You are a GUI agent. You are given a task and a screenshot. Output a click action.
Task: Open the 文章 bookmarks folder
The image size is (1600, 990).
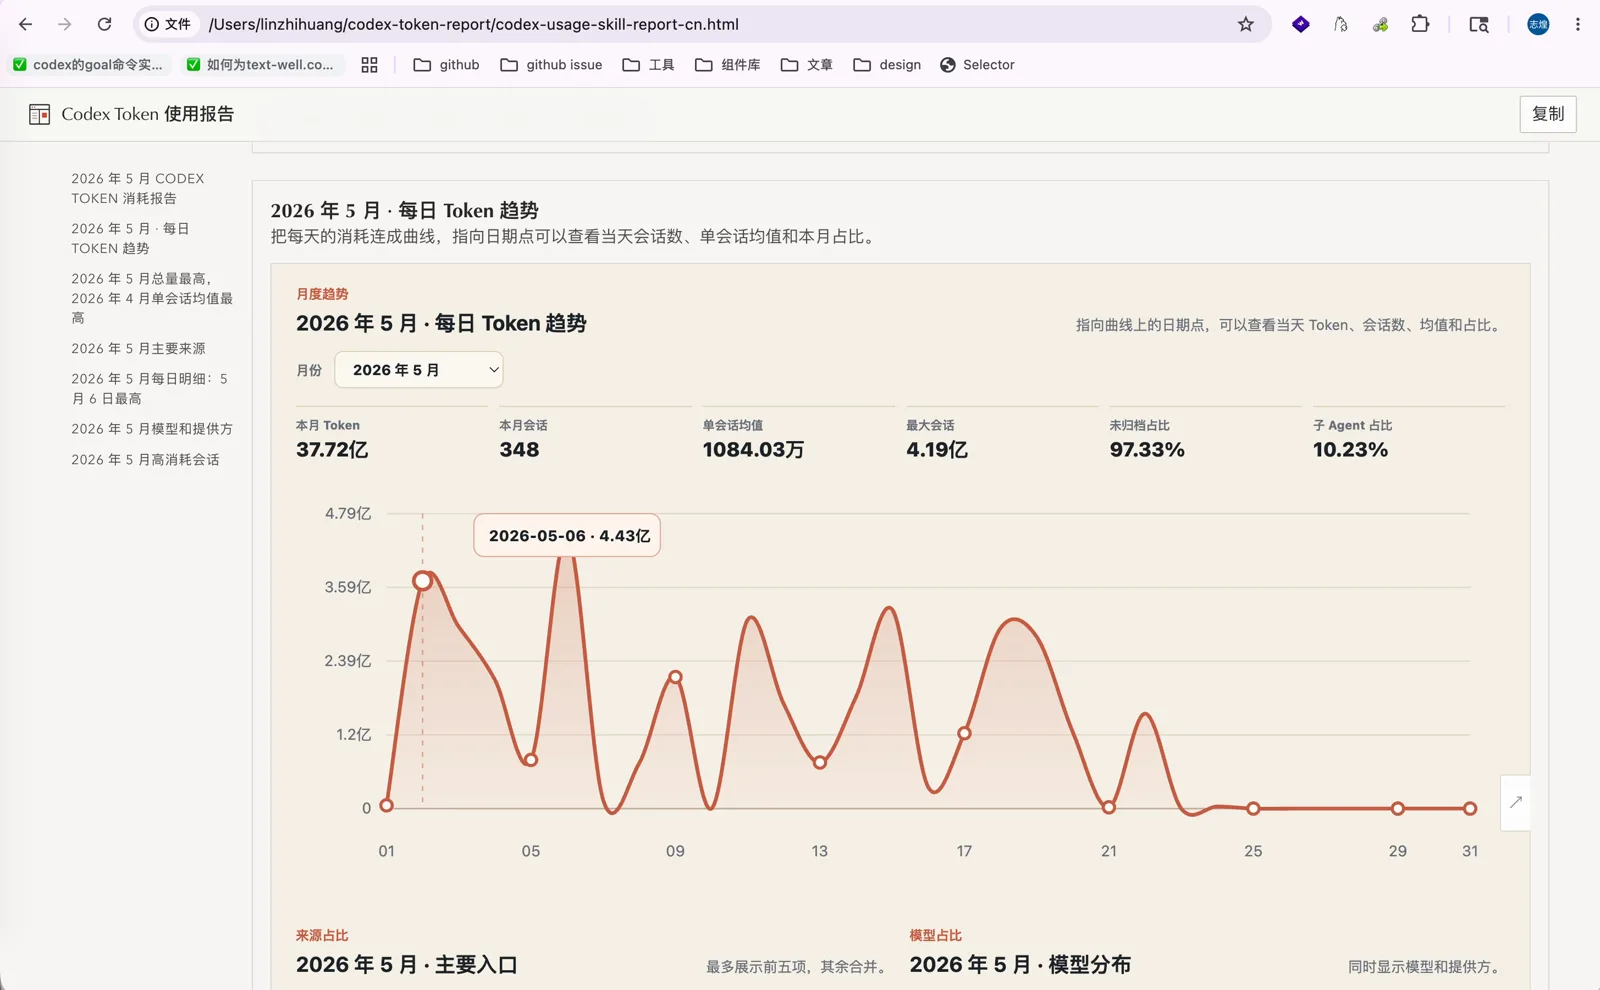click(x=806, y=65)
